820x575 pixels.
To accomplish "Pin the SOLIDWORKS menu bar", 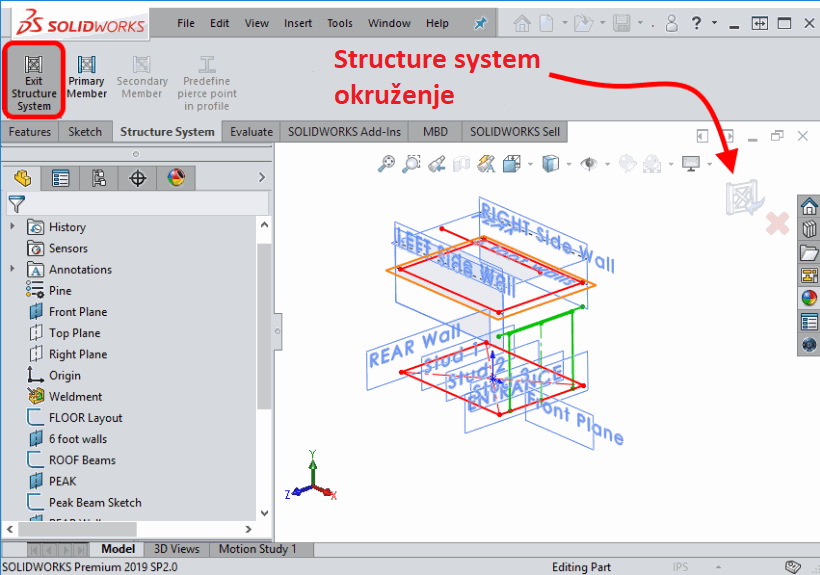I will click(480, 23).
